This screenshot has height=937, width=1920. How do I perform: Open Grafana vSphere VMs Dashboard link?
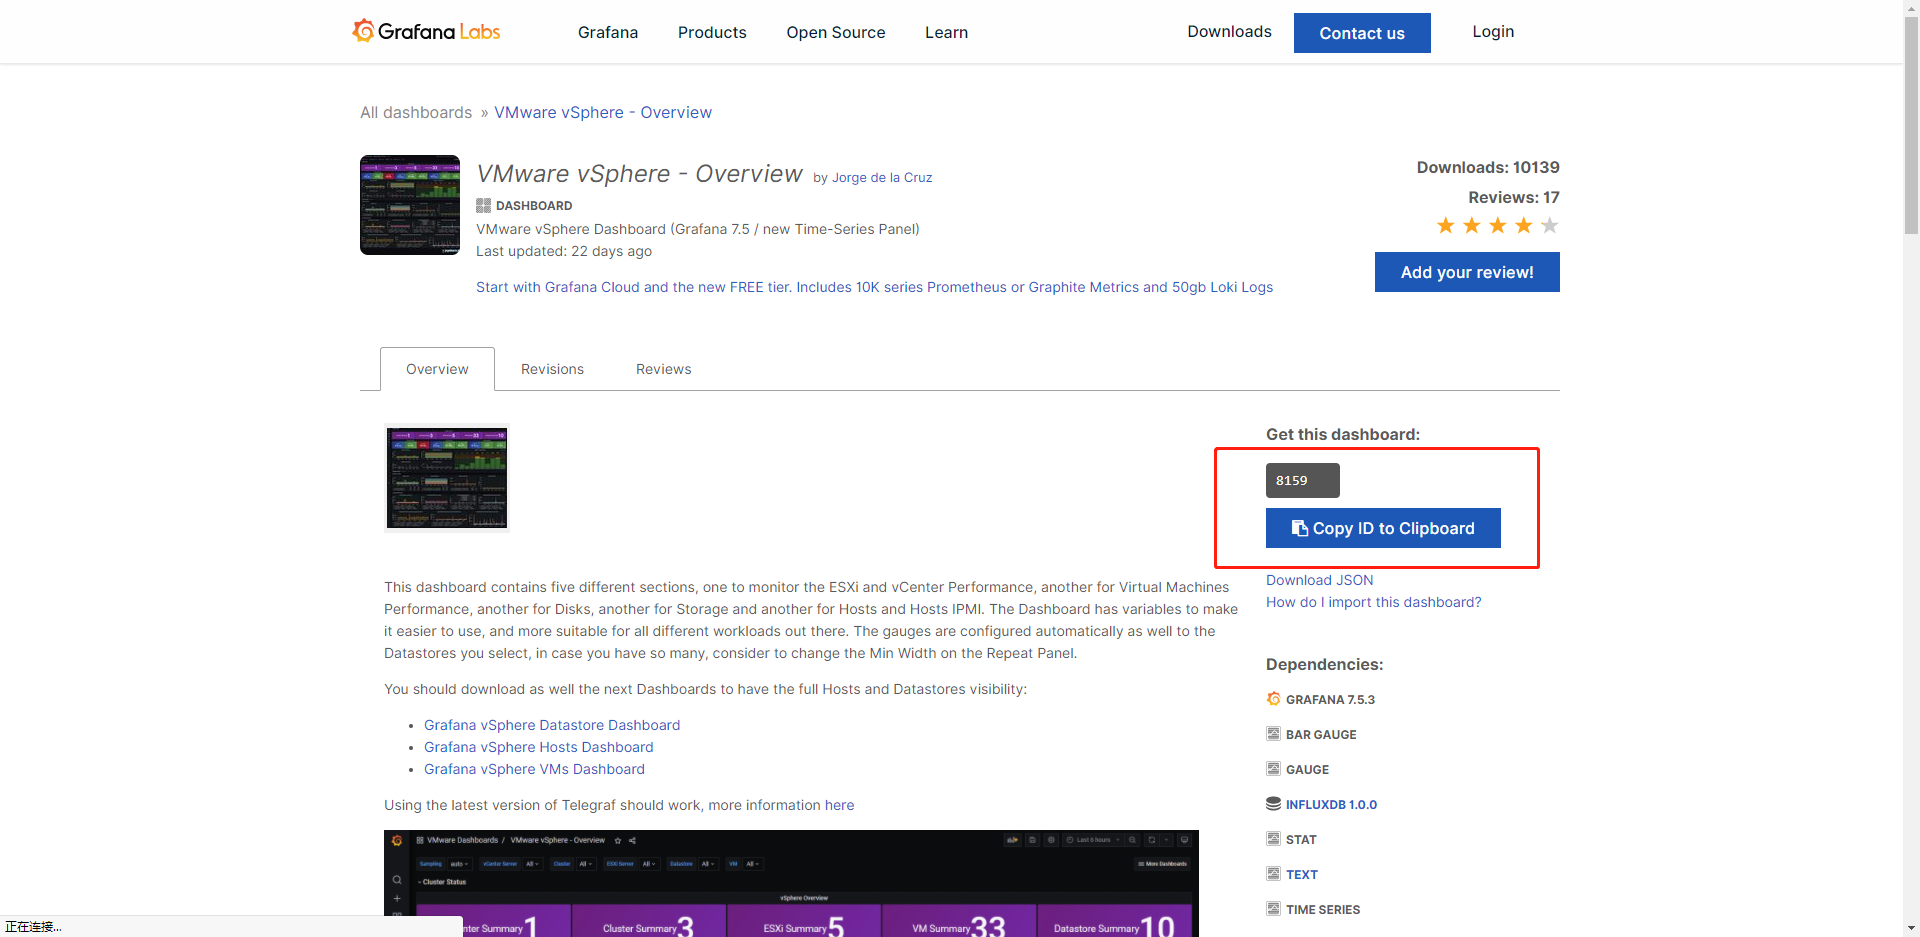coord(534,769)
